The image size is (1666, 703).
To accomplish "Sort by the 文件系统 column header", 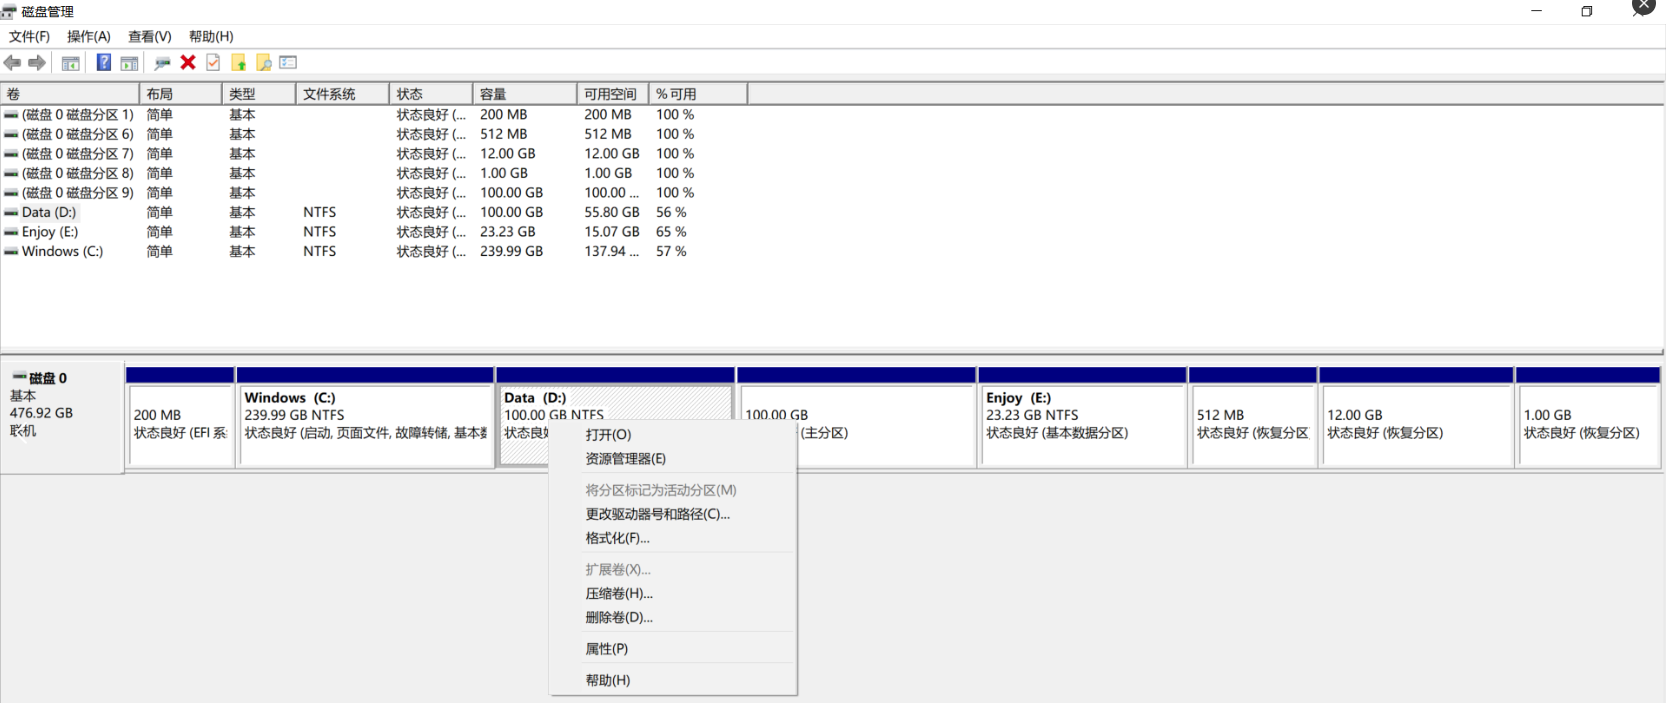I will pyautogui.click(x=341, y=94).
